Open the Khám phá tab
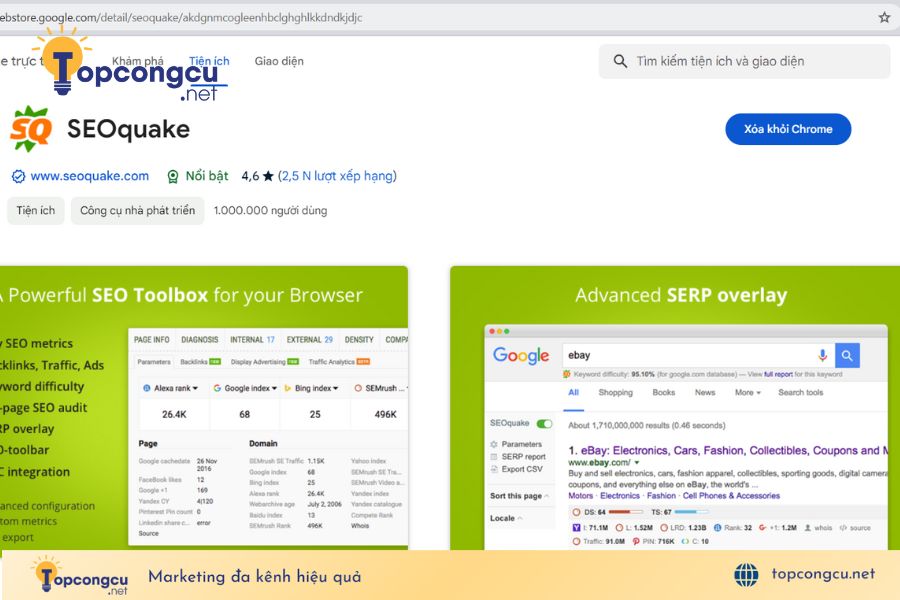 (x=138, y=60)
